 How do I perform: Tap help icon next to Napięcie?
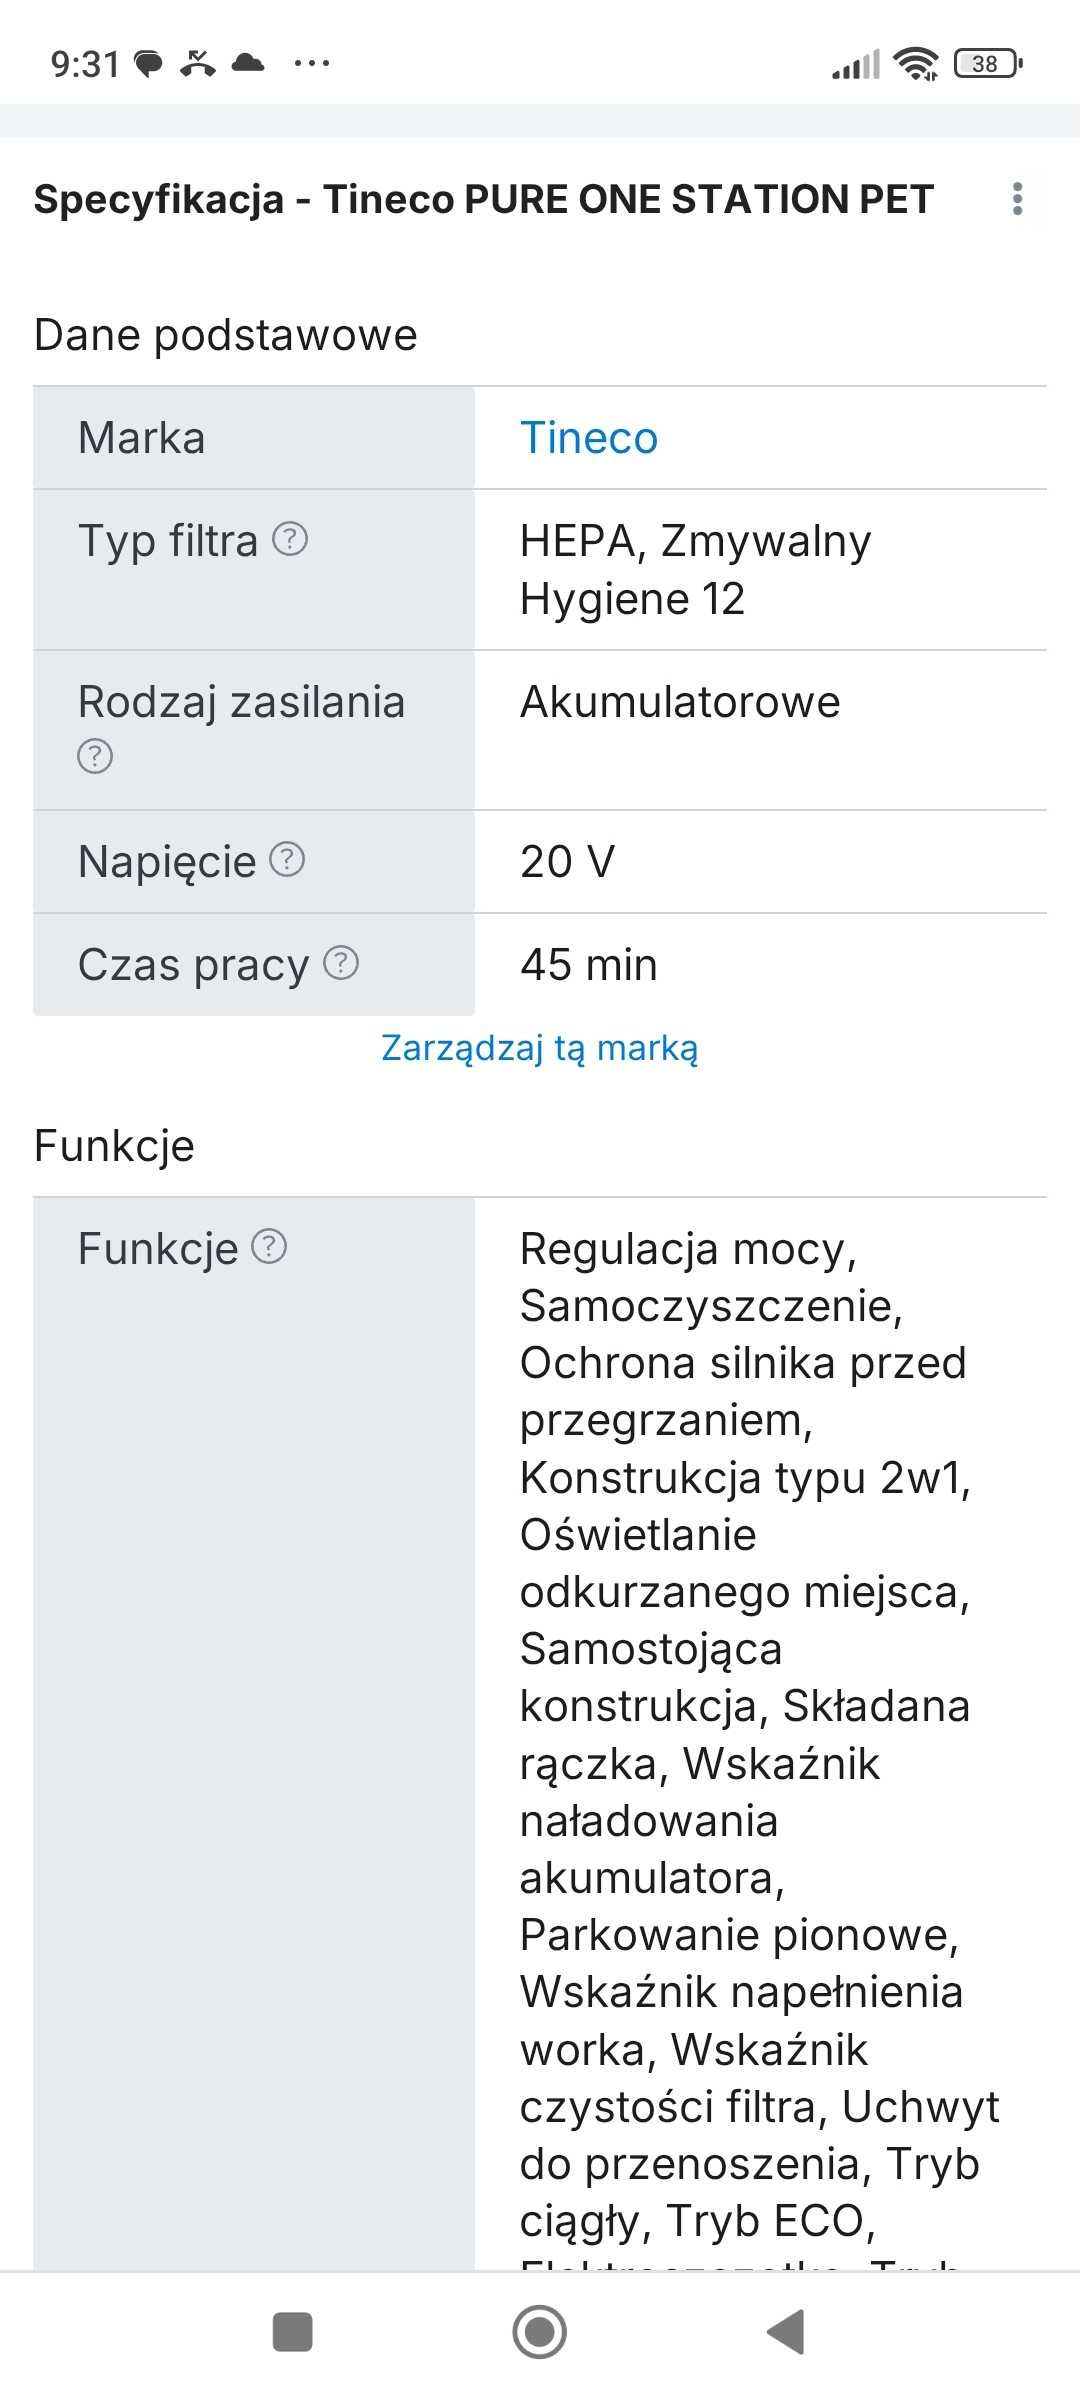287,859
